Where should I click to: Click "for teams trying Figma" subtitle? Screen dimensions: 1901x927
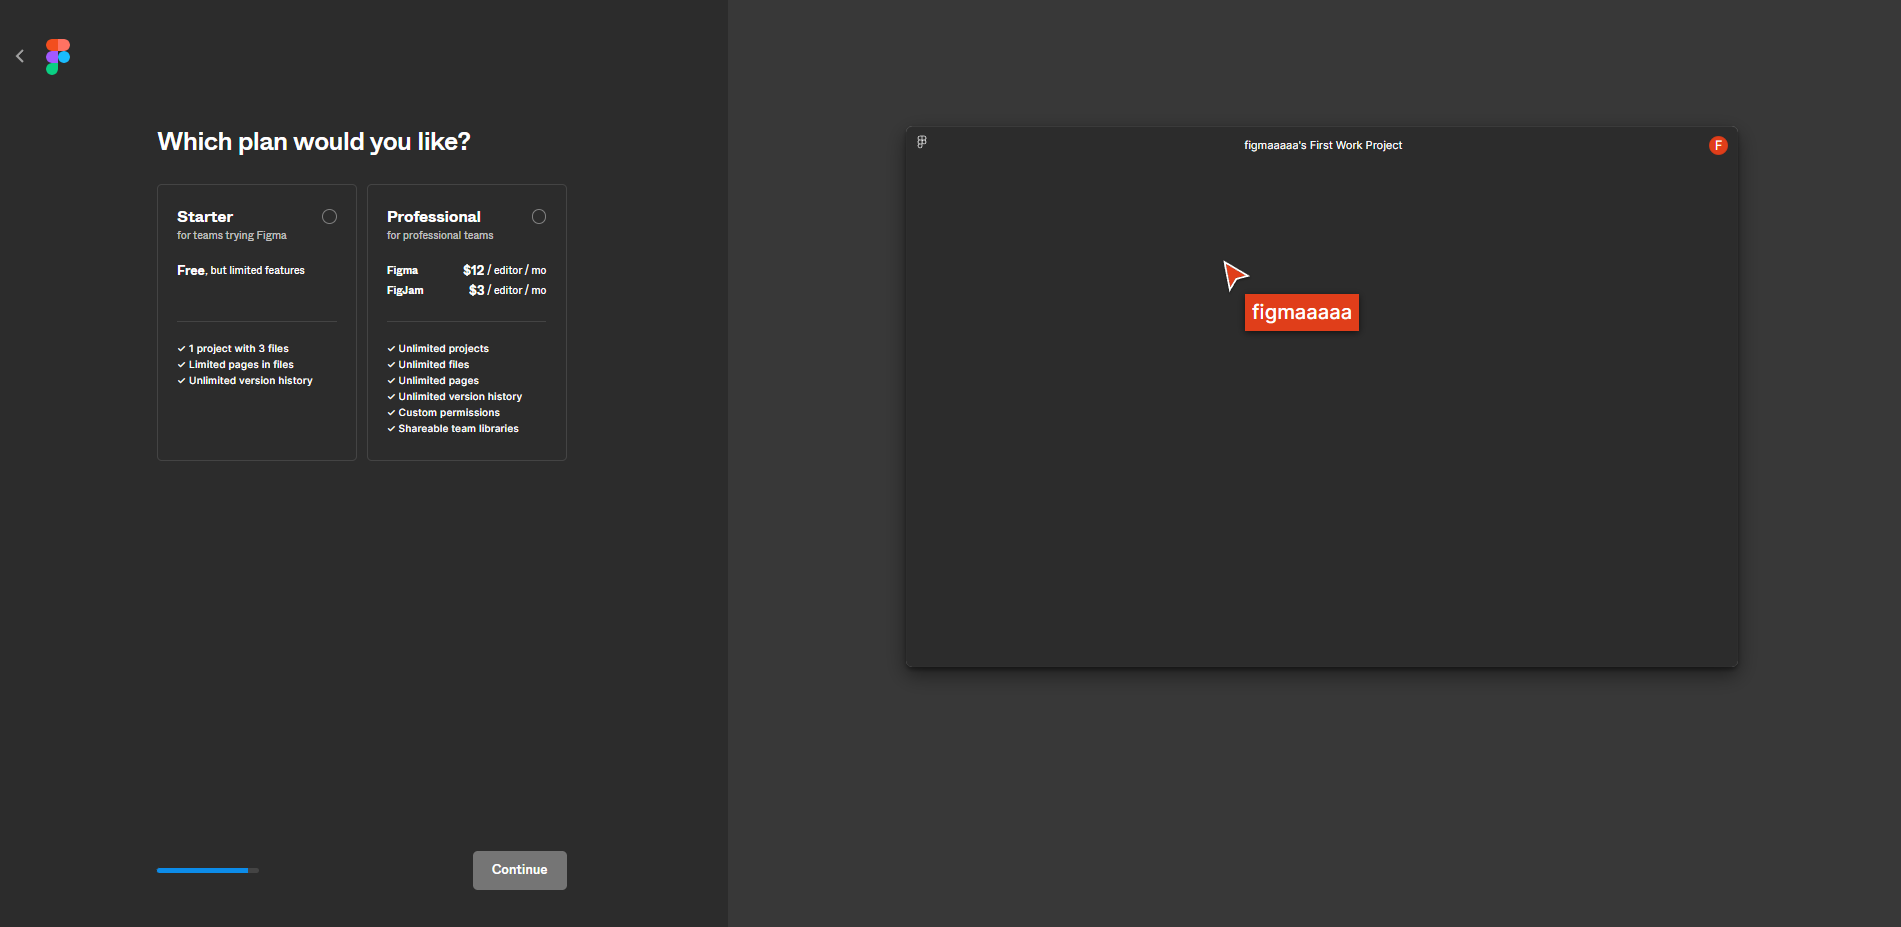point(232,236)
